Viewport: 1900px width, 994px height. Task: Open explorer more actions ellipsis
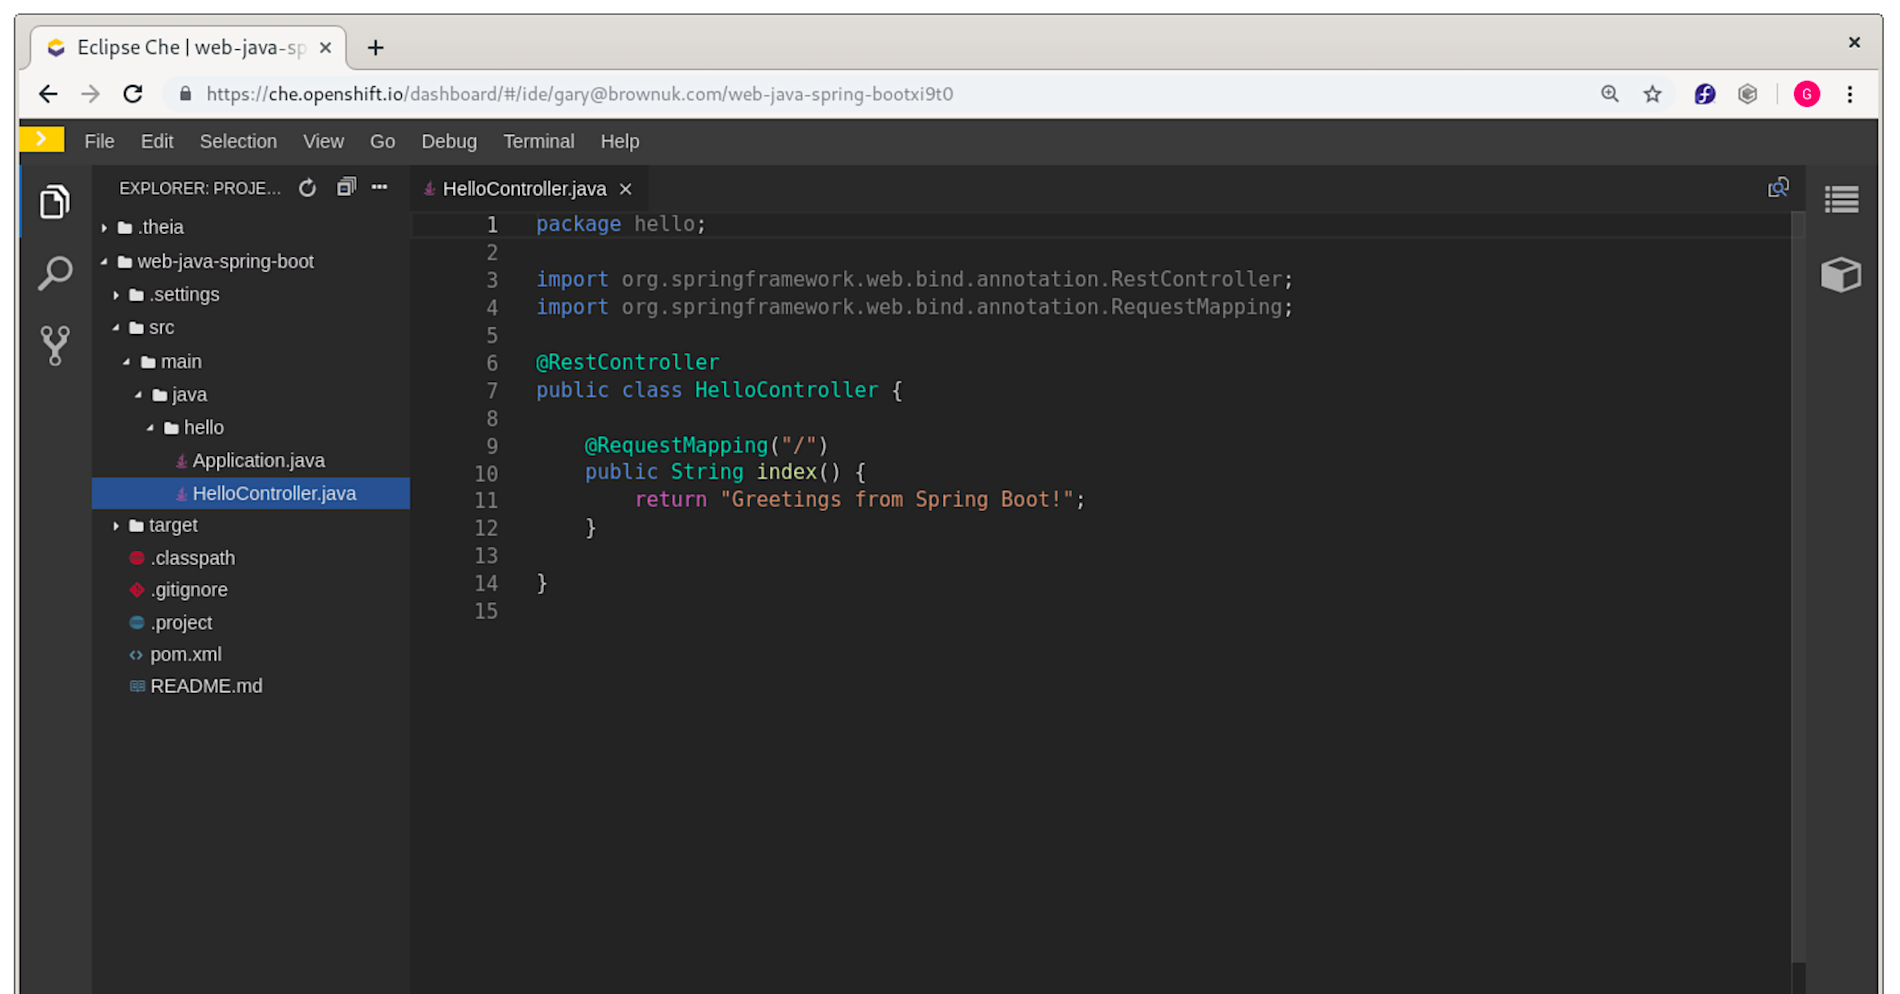tap(380, 188)
